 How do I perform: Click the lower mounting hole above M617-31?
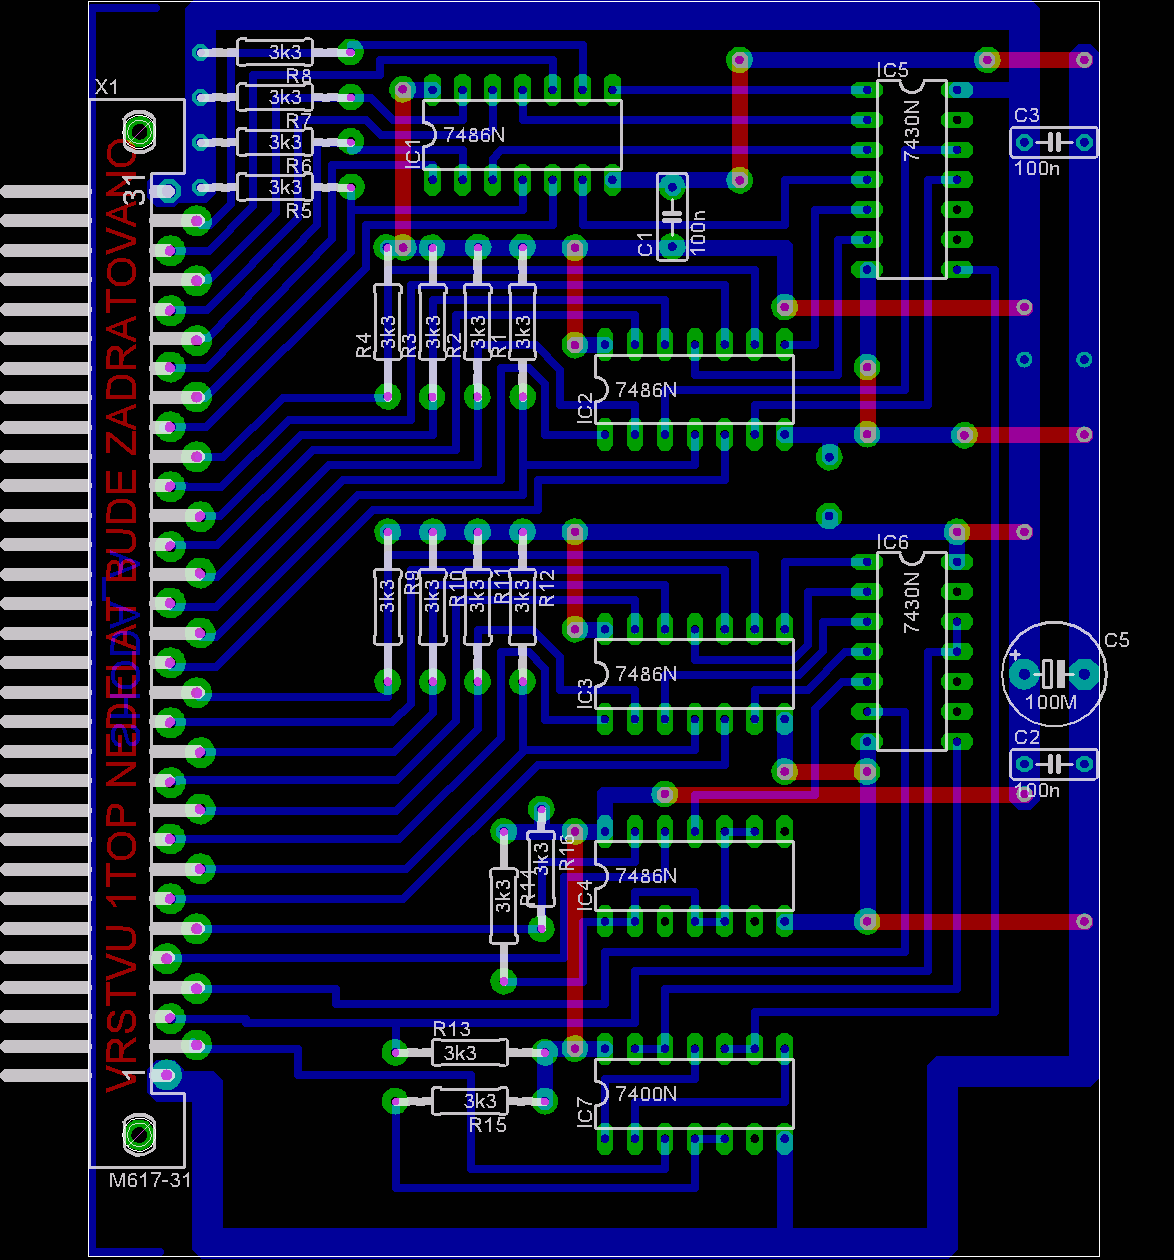(138, 1133)
